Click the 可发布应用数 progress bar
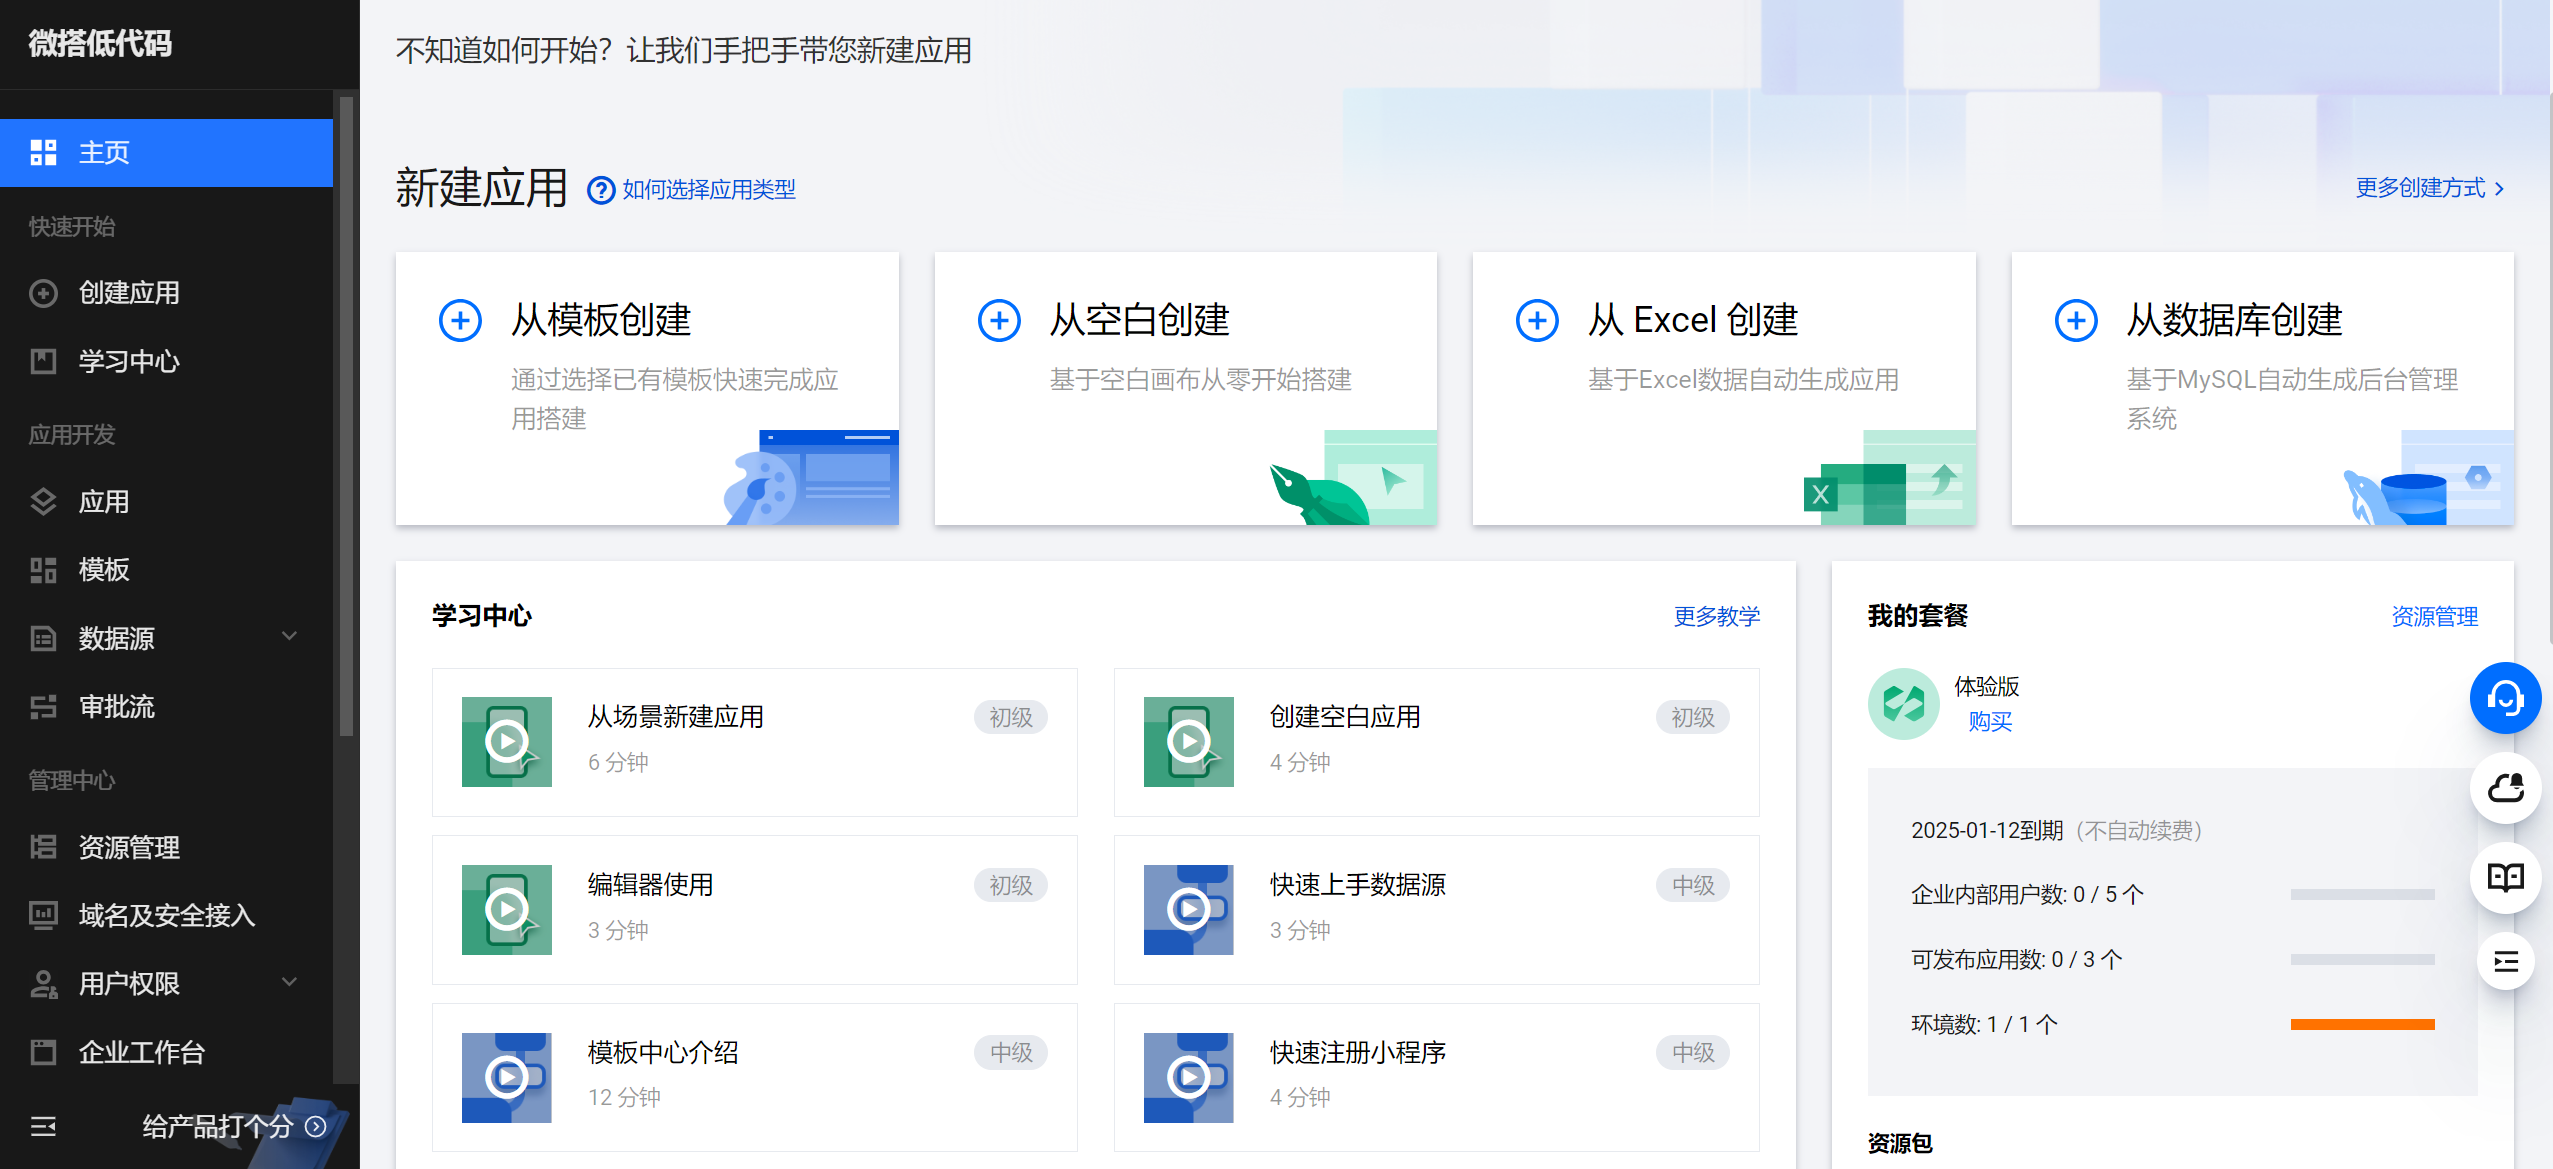Image resolution: width=2553 pixels, height=1169 pixels. pyautogui.click(x=2362, y=959)
